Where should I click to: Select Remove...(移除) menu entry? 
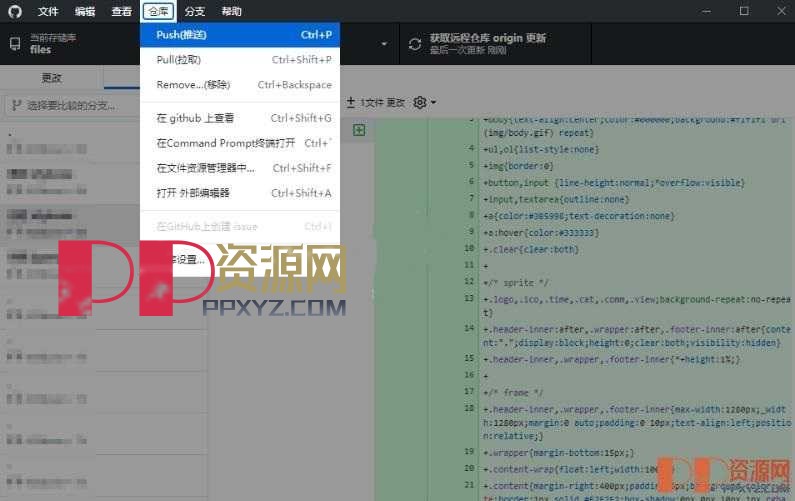240,85
